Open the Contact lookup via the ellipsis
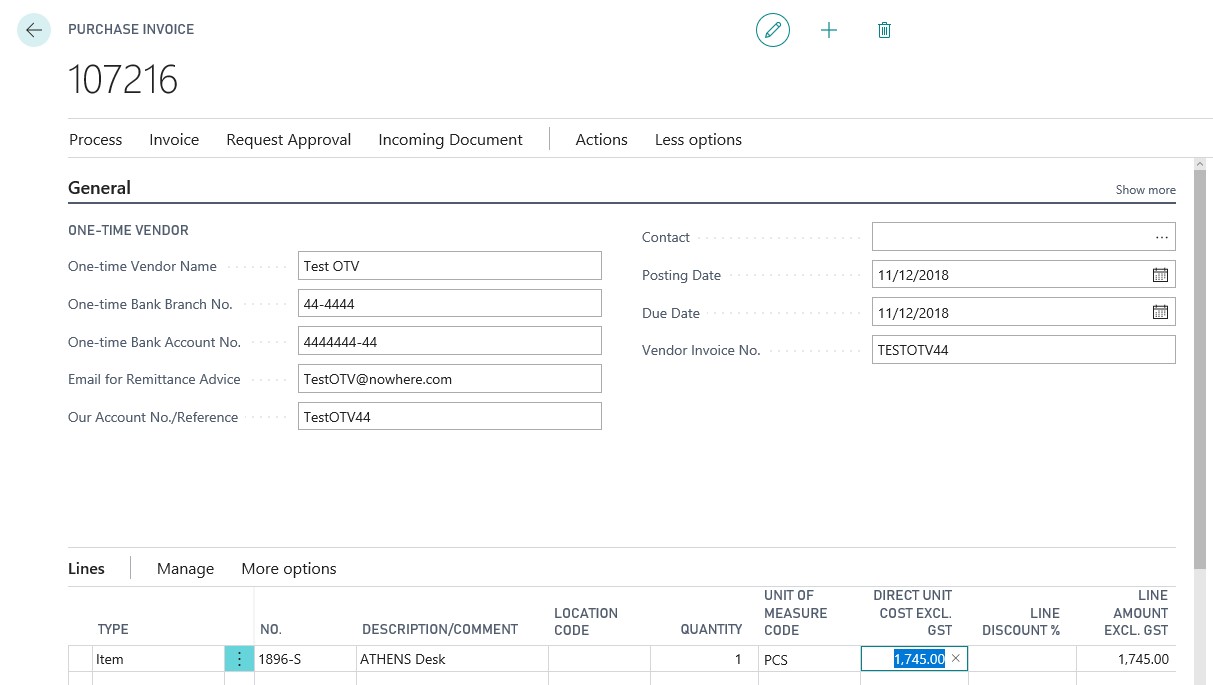The width and height of the screenshot is (1213, 685). pyautogui.click(x=1161, y=236)
